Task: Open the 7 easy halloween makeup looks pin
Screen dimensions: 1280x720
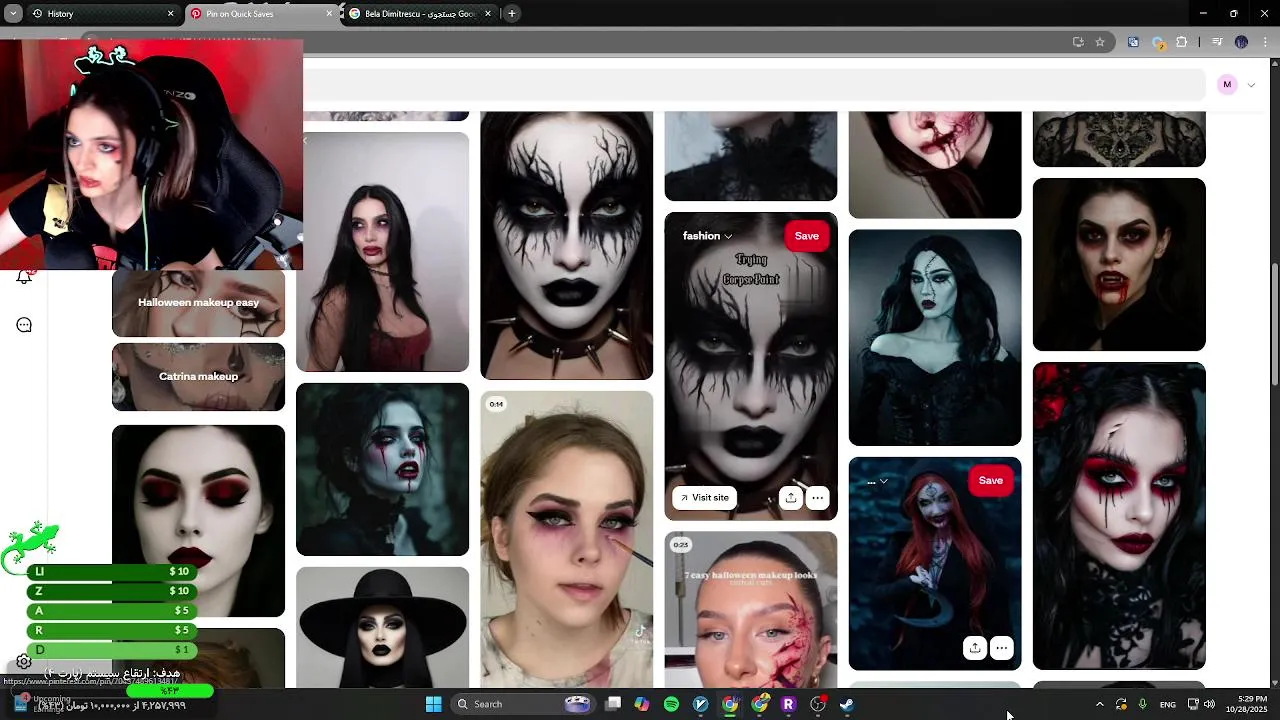Action: tap(750, 610)
